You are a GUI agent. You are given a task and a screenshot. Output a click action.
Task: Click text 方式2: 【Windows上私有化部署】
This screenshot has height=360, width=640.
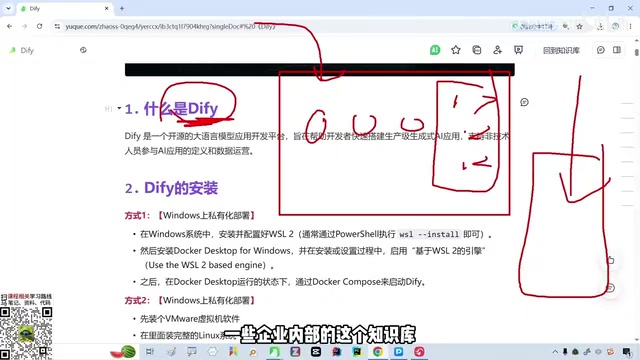coord(190,300)
